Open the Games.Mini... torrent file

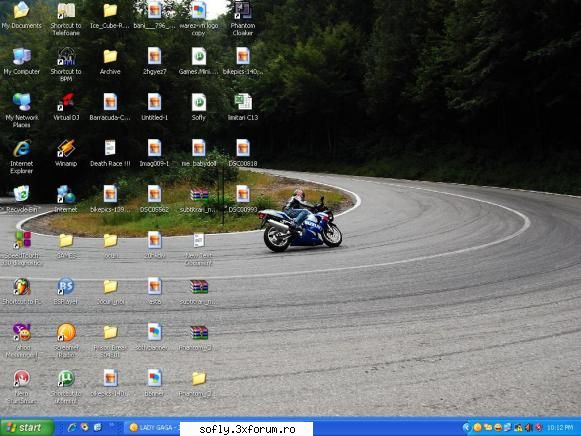pyautogui.click(x=199, y=61)
